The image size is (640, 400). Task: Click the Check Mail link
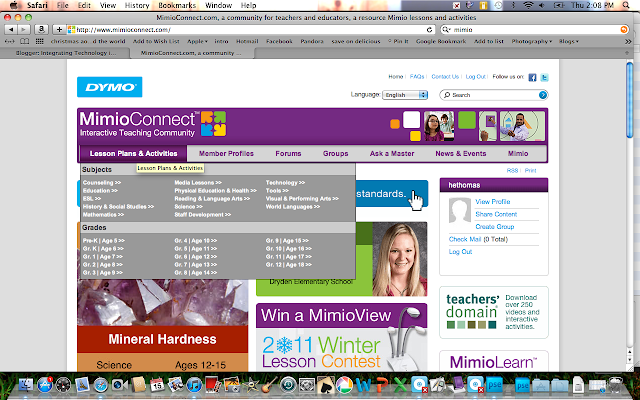point(465,239)
